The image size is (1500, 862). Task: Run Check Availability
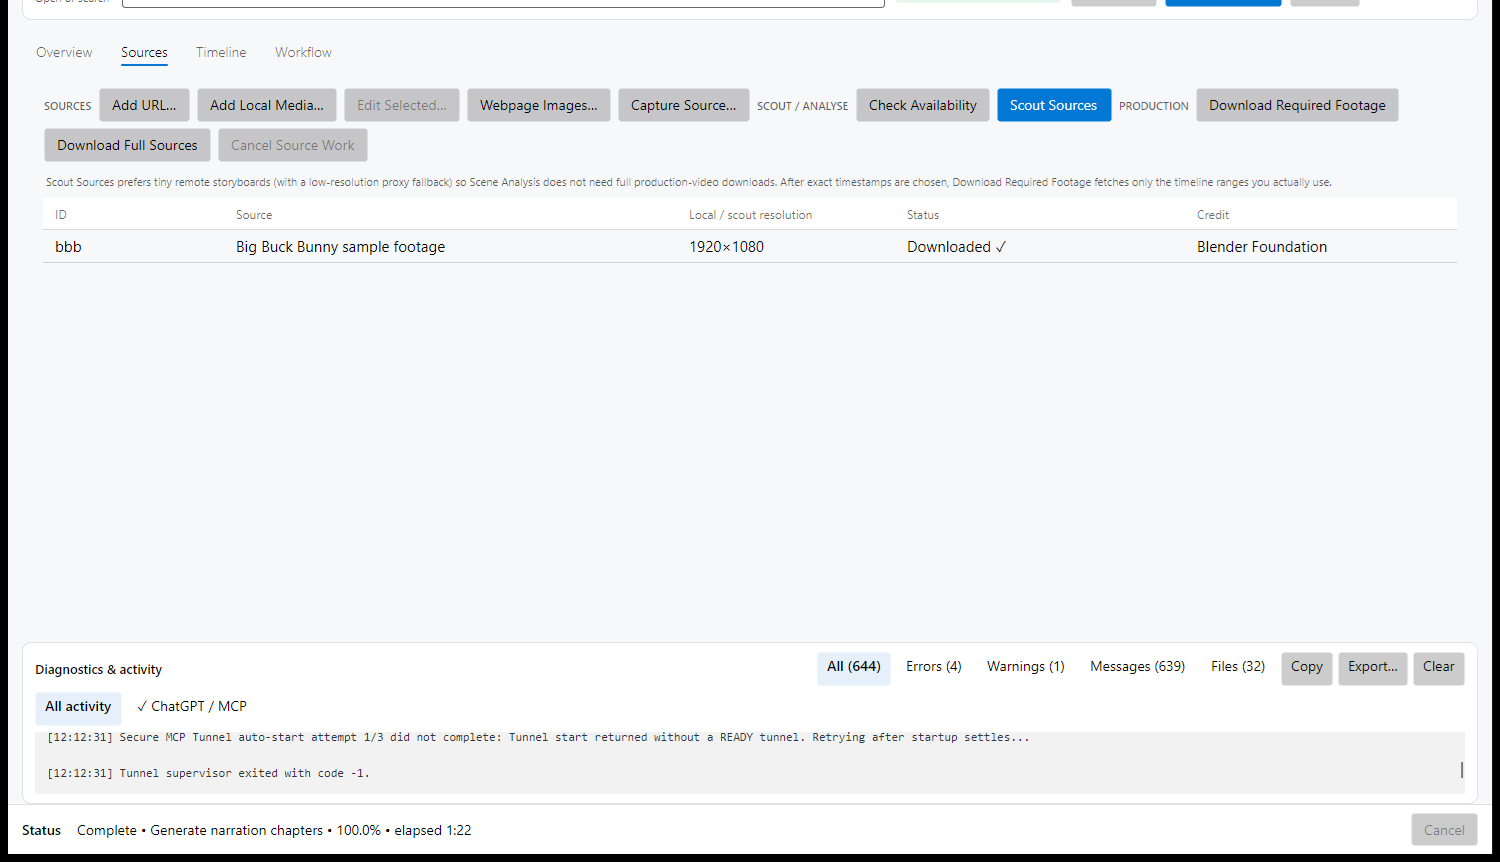point(923,105)
